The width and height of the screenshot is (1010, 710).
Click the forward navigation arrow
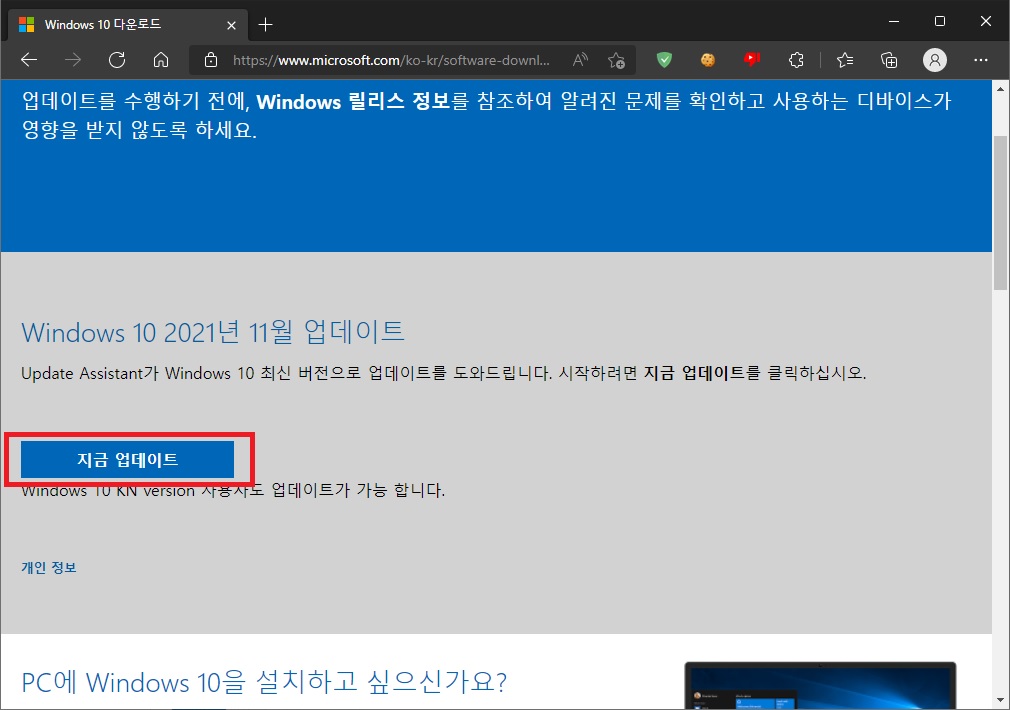tap(73, 60)
